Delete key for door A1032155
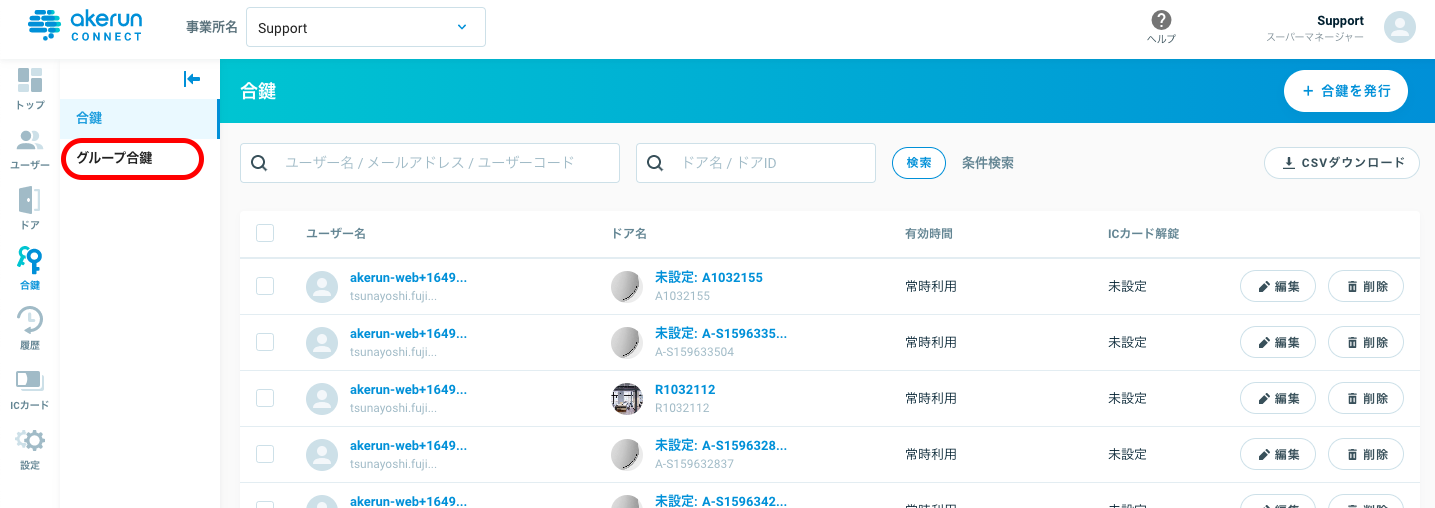This screenshot has height=508, width=1435. 1366,287
